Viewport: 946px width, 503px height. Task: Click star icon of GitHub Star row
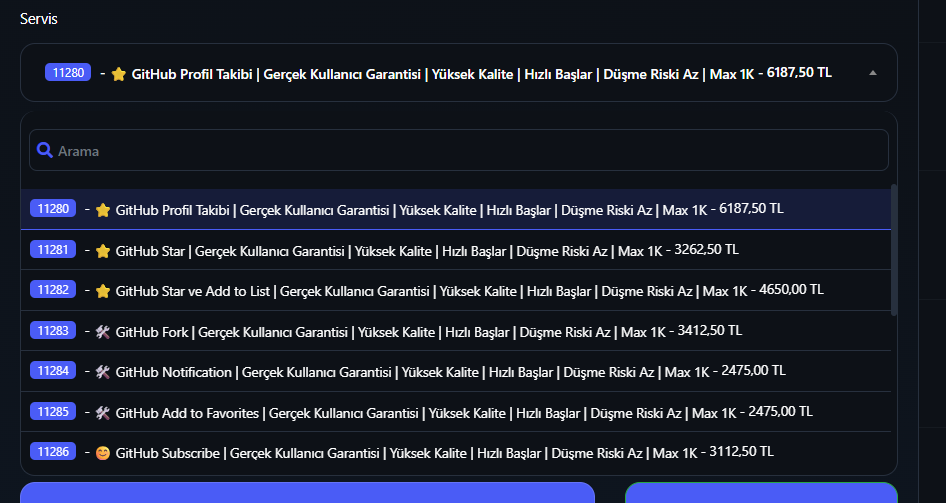click(103, 250)
